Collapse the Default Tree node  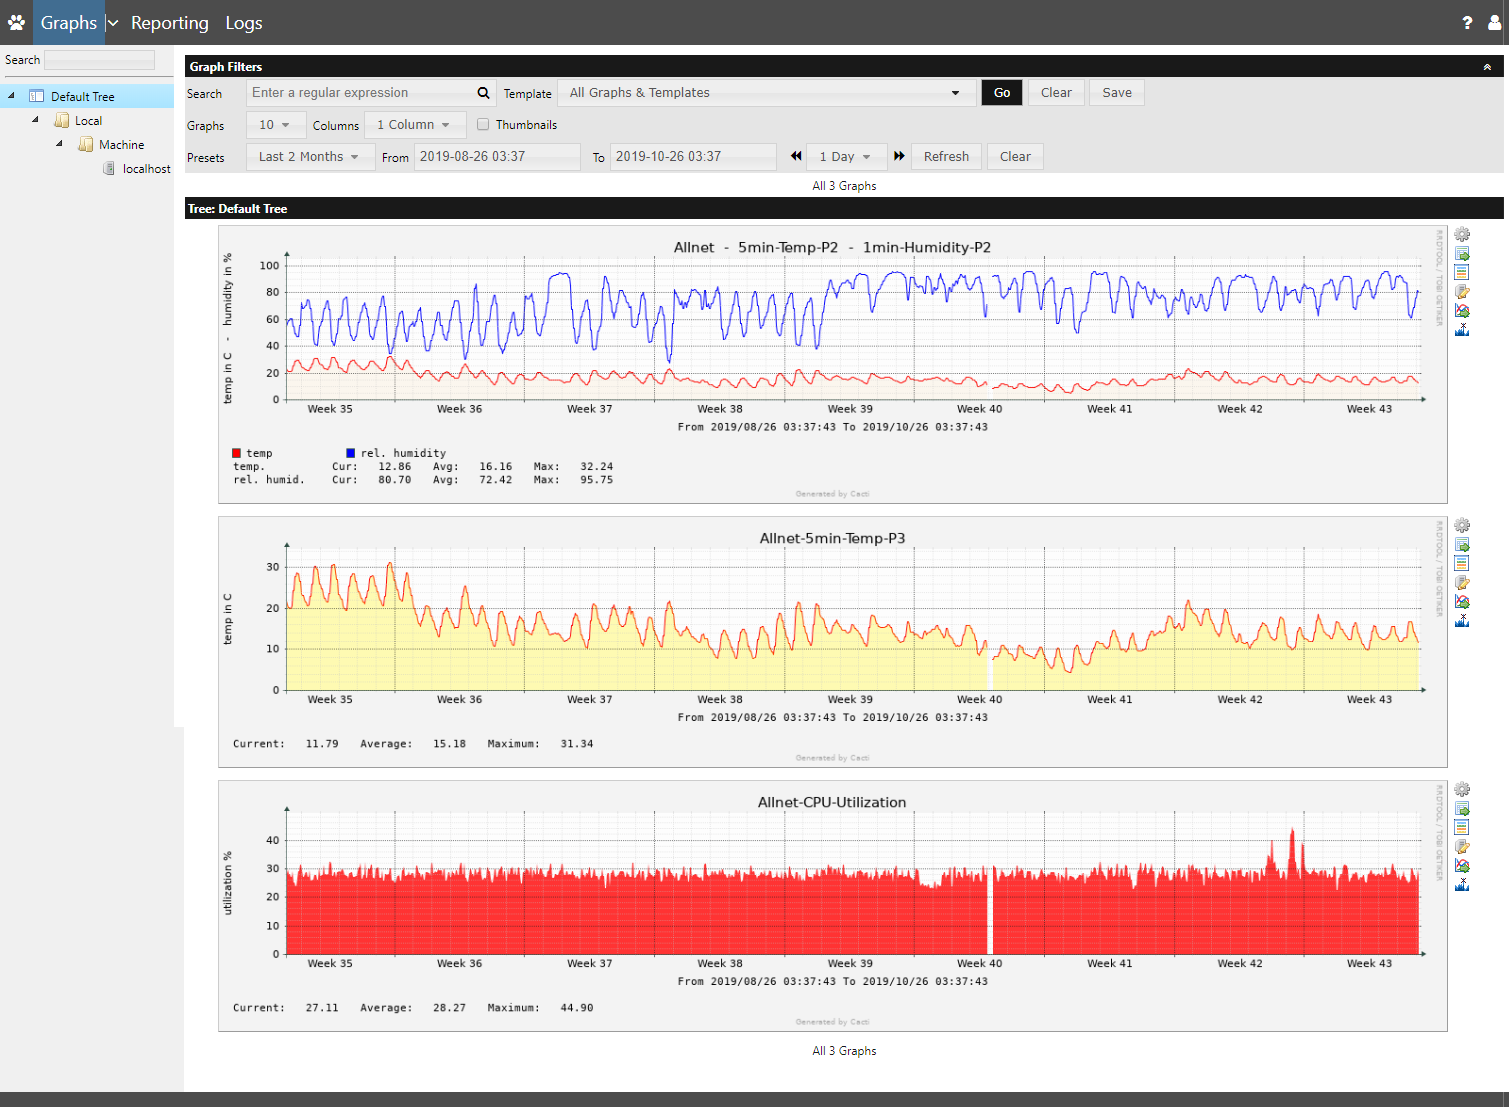point(11,96)
